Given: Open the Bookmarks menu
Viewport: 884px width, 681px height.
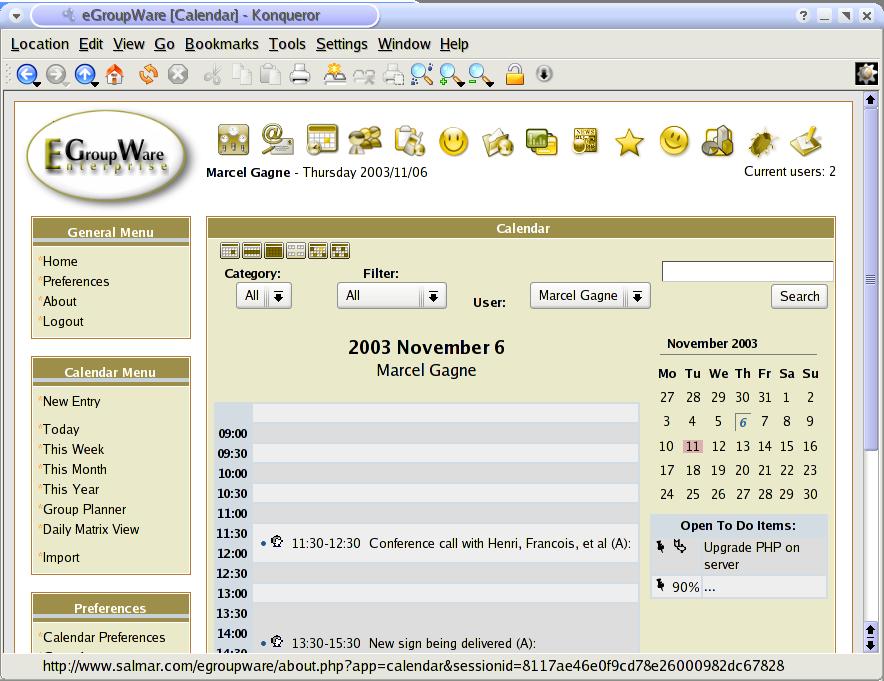Looking at the screenshot, I should point(221,44).
